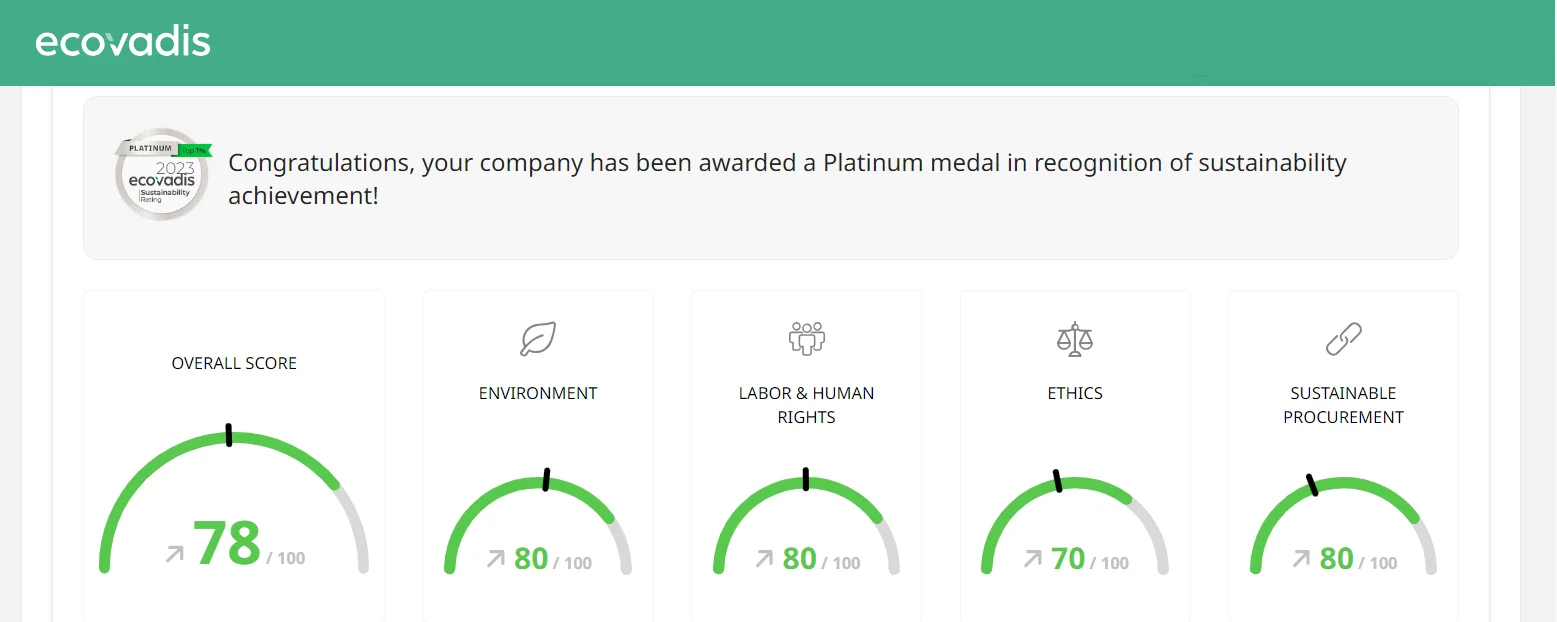1557x622 pixels.
Task: Click the trend arrow beside Ethics score 70
Action: (1032, 559)
